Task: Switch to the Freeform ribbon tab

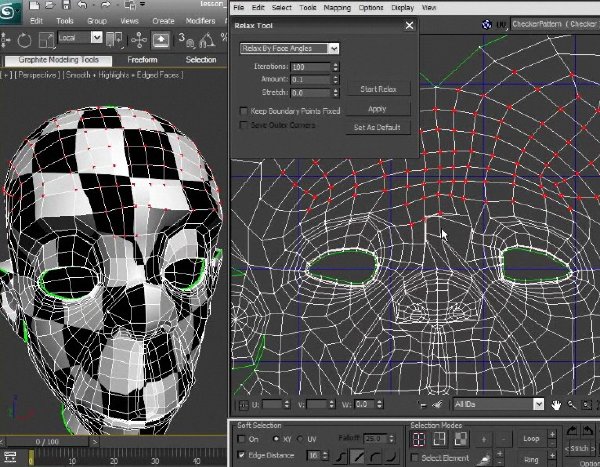Action: [142, 60]
